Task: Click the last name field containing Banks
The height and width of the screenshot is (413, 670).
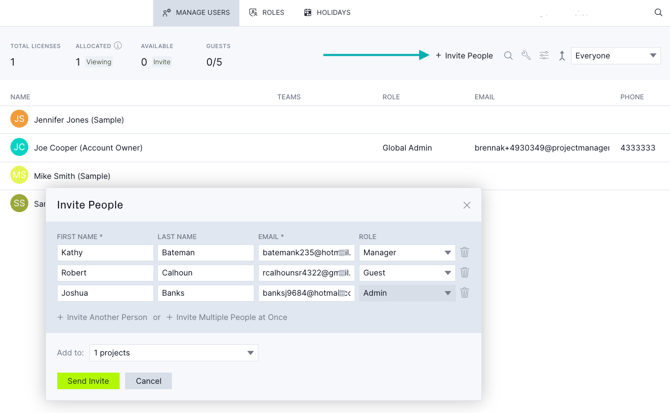Action: coord(206,293)
